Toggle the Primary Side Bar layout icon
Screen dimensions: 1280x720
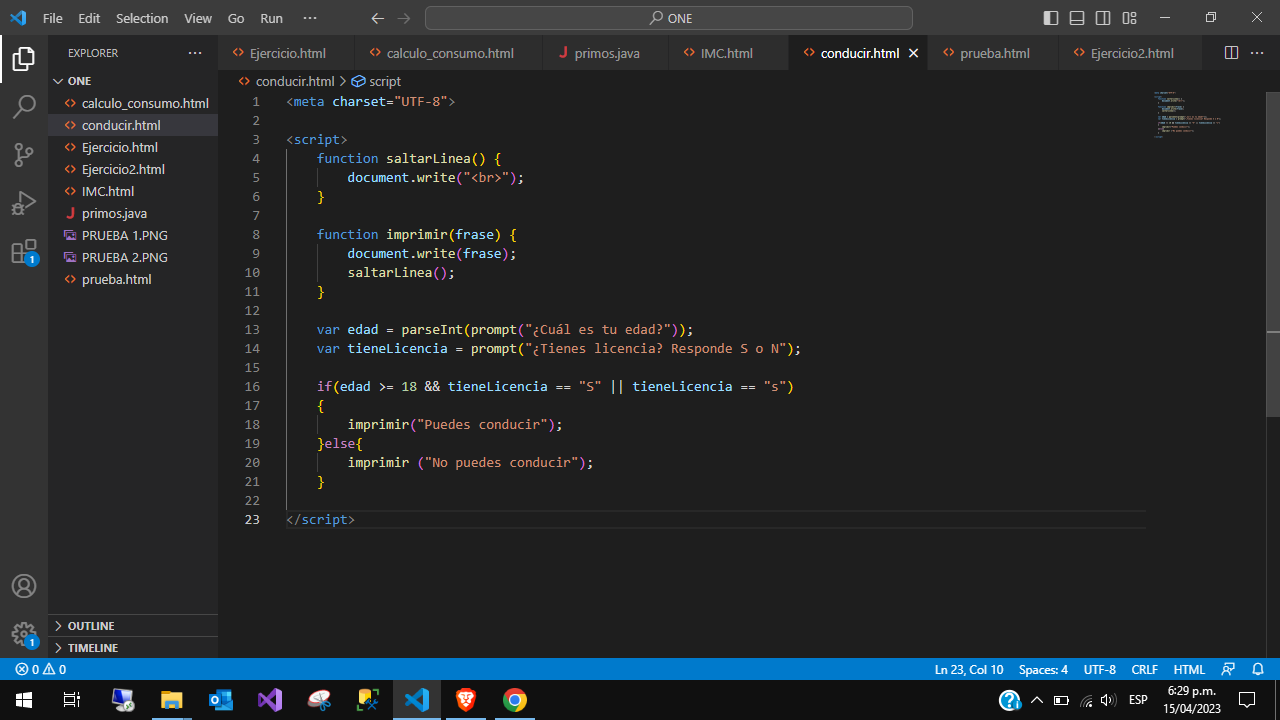(x=1051, y=18)
